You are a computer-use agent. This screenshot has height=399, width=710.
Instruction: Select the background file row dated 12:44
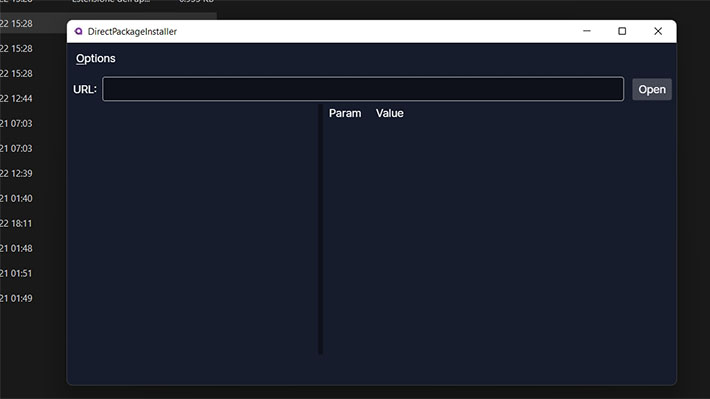16,98
